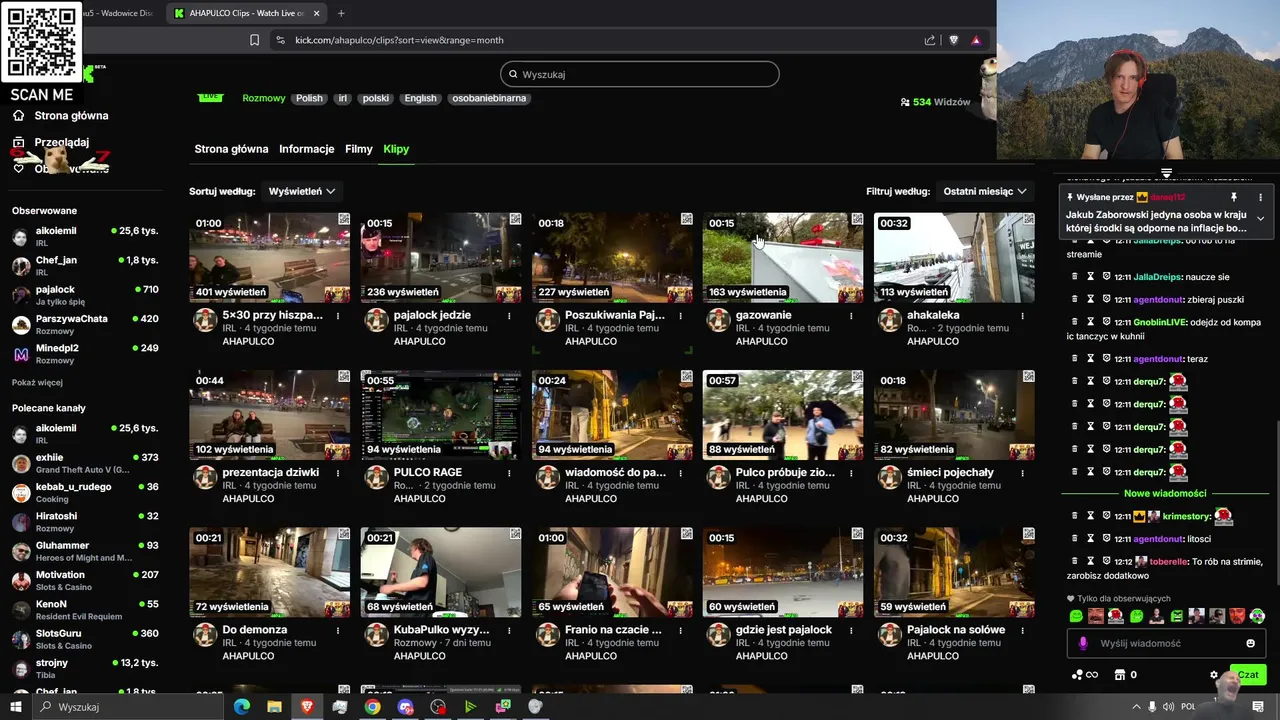The width and height of the screenshot is (1280, 720).
Task: Open options menu for 5×30 przy hiszpa... clip
Action: click(338, 316)
